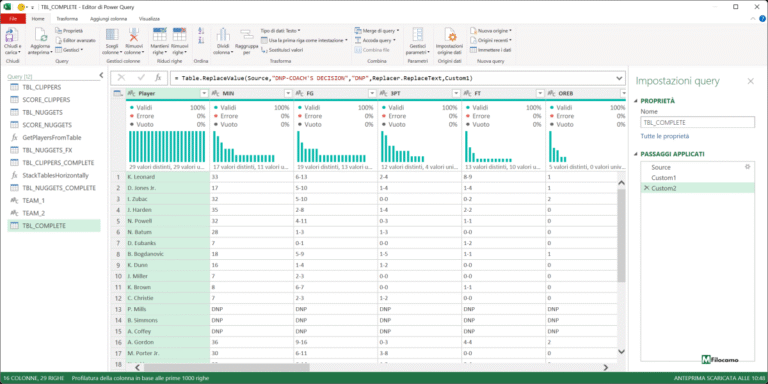The height and width of the screenshot is (384, 768).
Task: Click the horizontal scrollbar right arrow
Action: (x=606, y=367)
